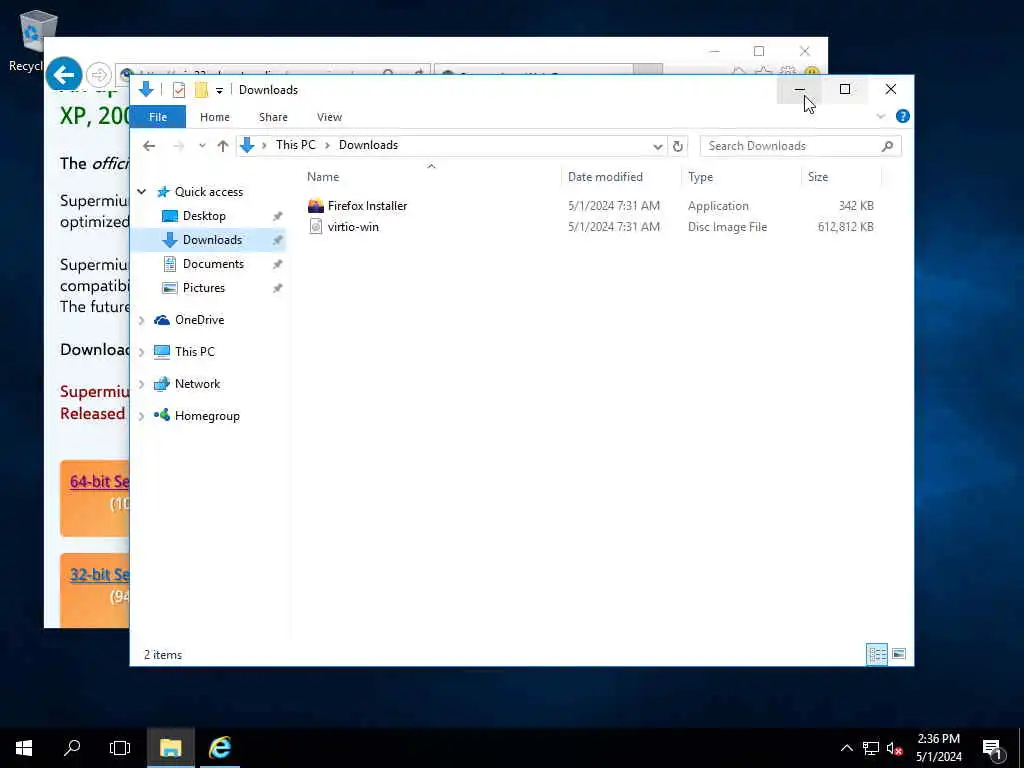1024x768 pixels.
Task: Open taskbar search magnifier
Action: coord(72,748)
